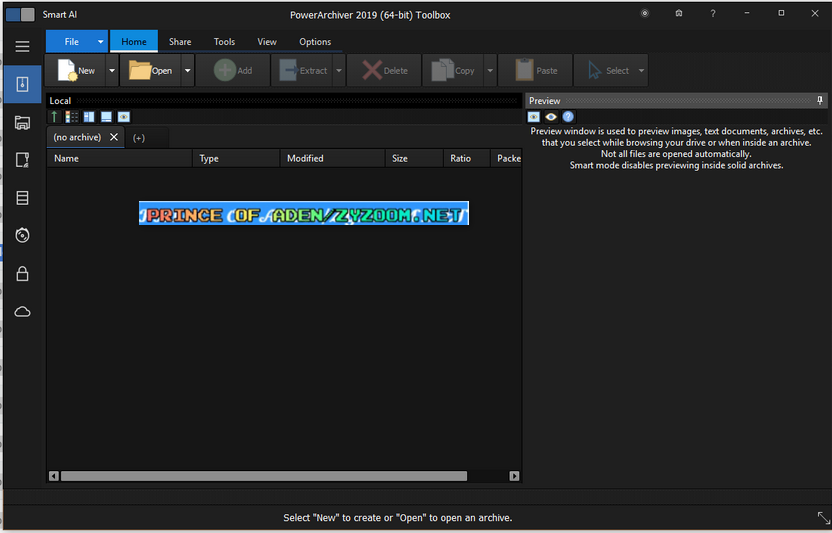Click the home icon in title bar
The width and height of the screenshot is (832, 533).
679,13
